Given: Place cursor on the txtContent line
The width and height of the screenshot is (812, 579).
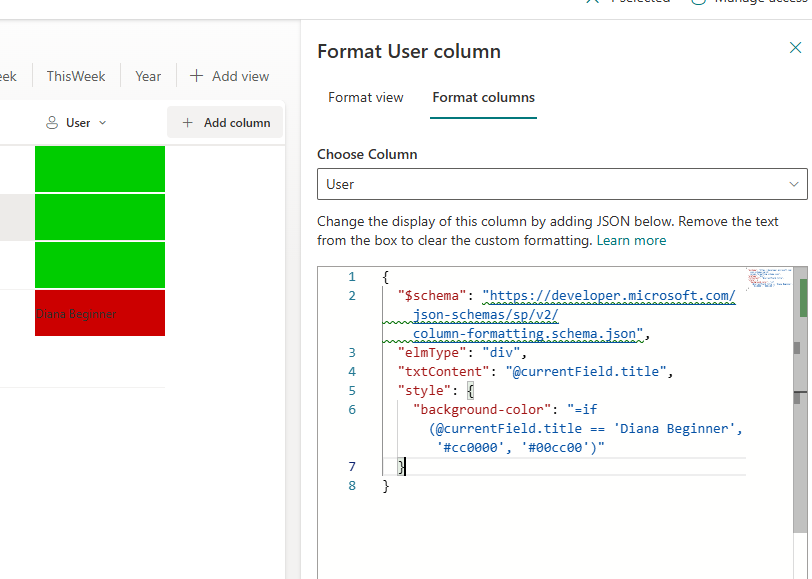Looking at the screenshot, I should click(x=530, y=371).
